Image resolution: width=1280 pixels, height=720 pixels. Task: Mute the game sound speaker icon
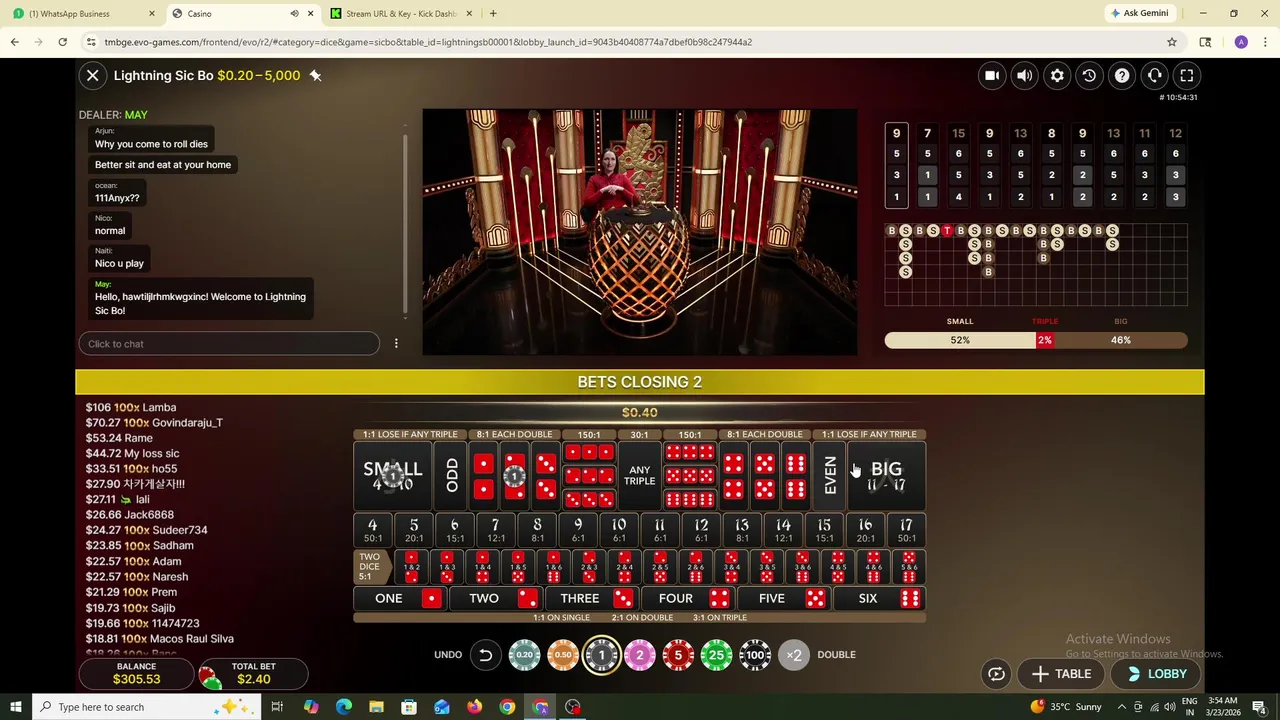1024,75
